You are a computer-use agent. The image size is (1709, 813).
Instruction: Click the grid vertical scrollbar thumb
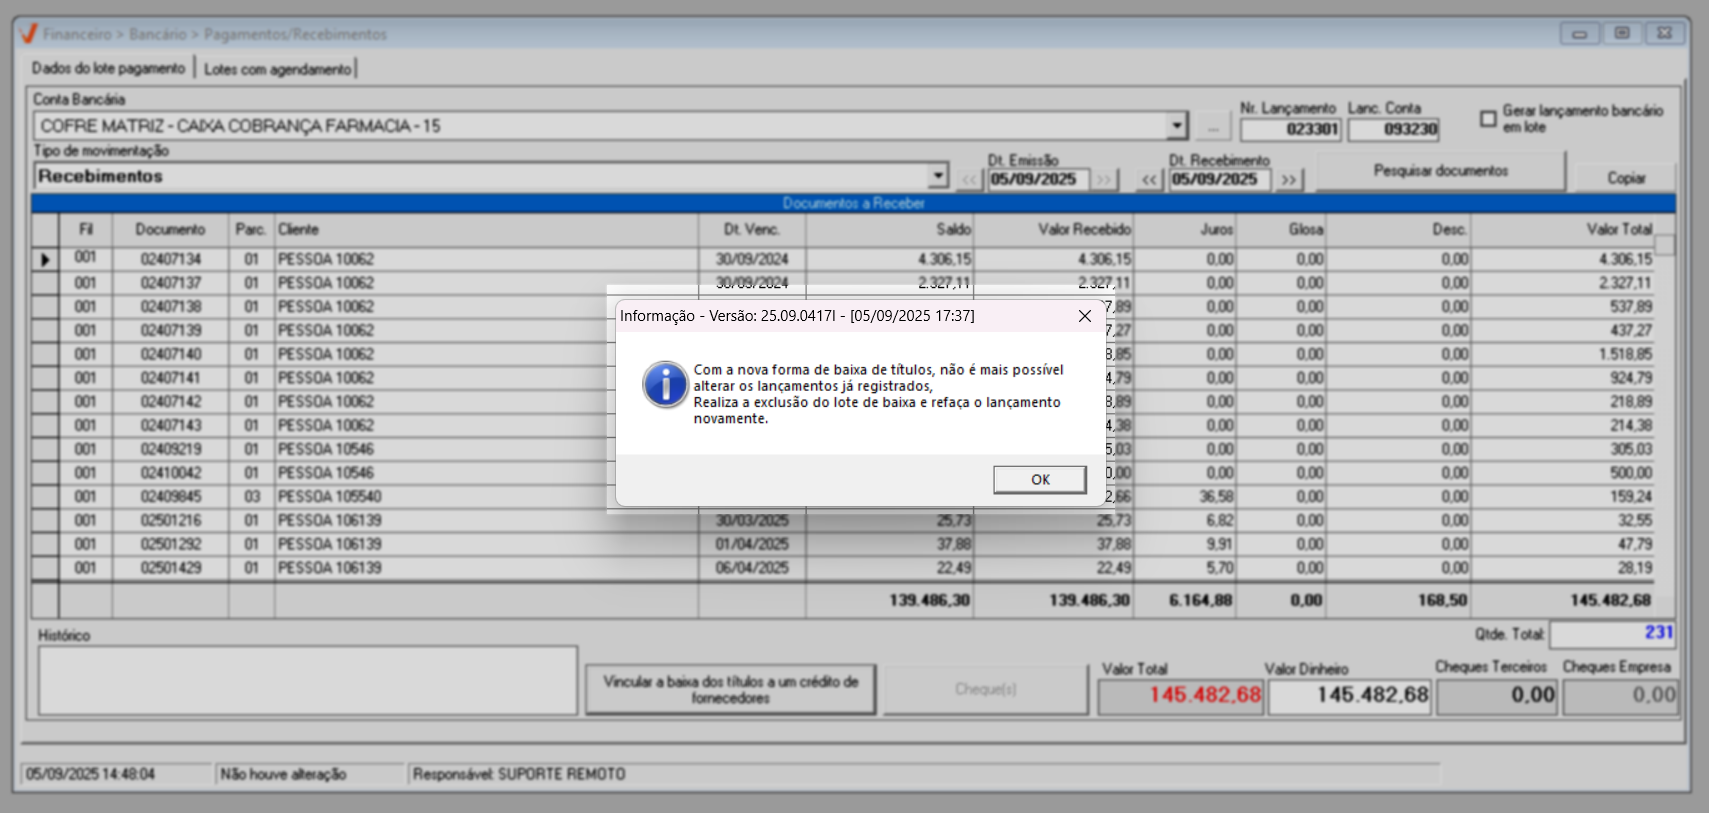click(1664, 246)
